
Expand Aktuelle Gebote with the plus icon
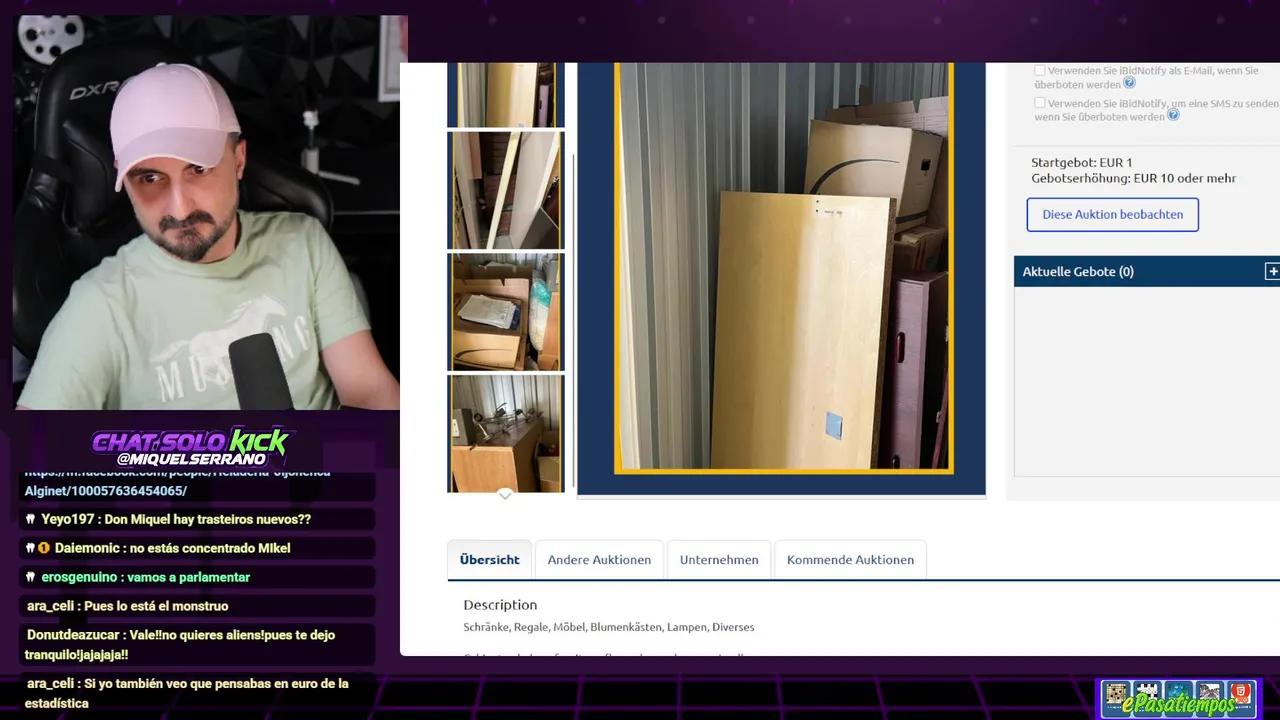coord(1272,271)
